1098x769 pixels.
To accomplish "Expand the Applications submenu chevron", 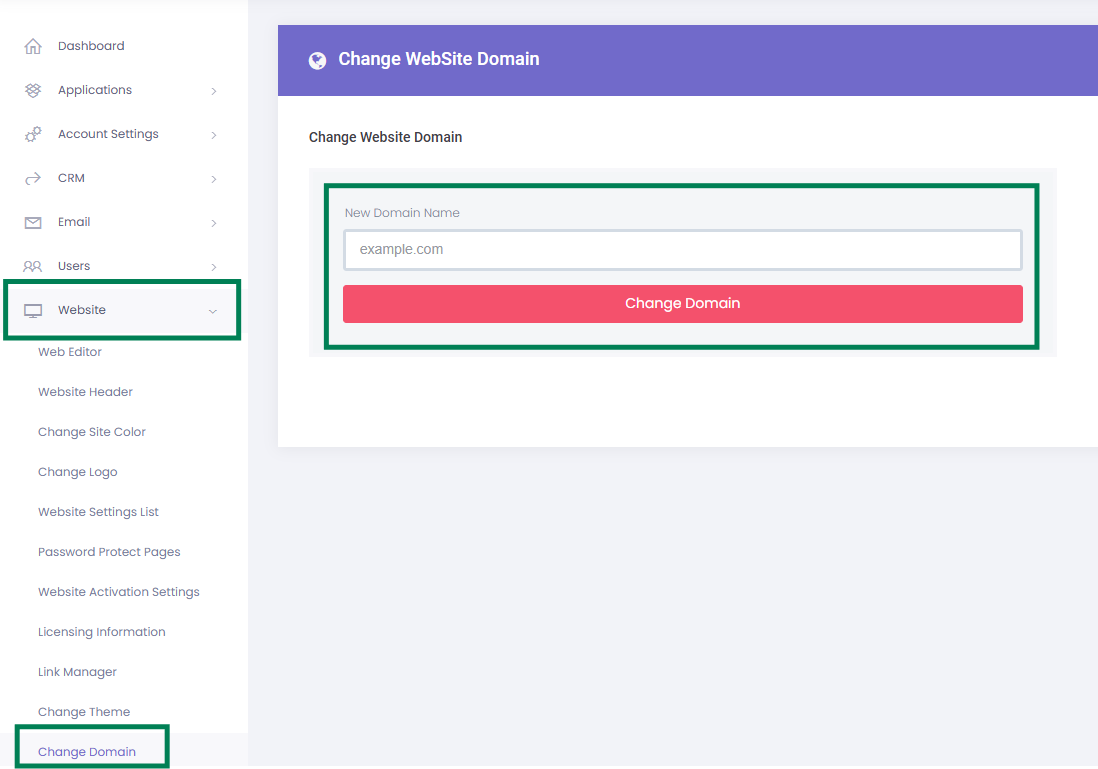I will tap(214, 91).
